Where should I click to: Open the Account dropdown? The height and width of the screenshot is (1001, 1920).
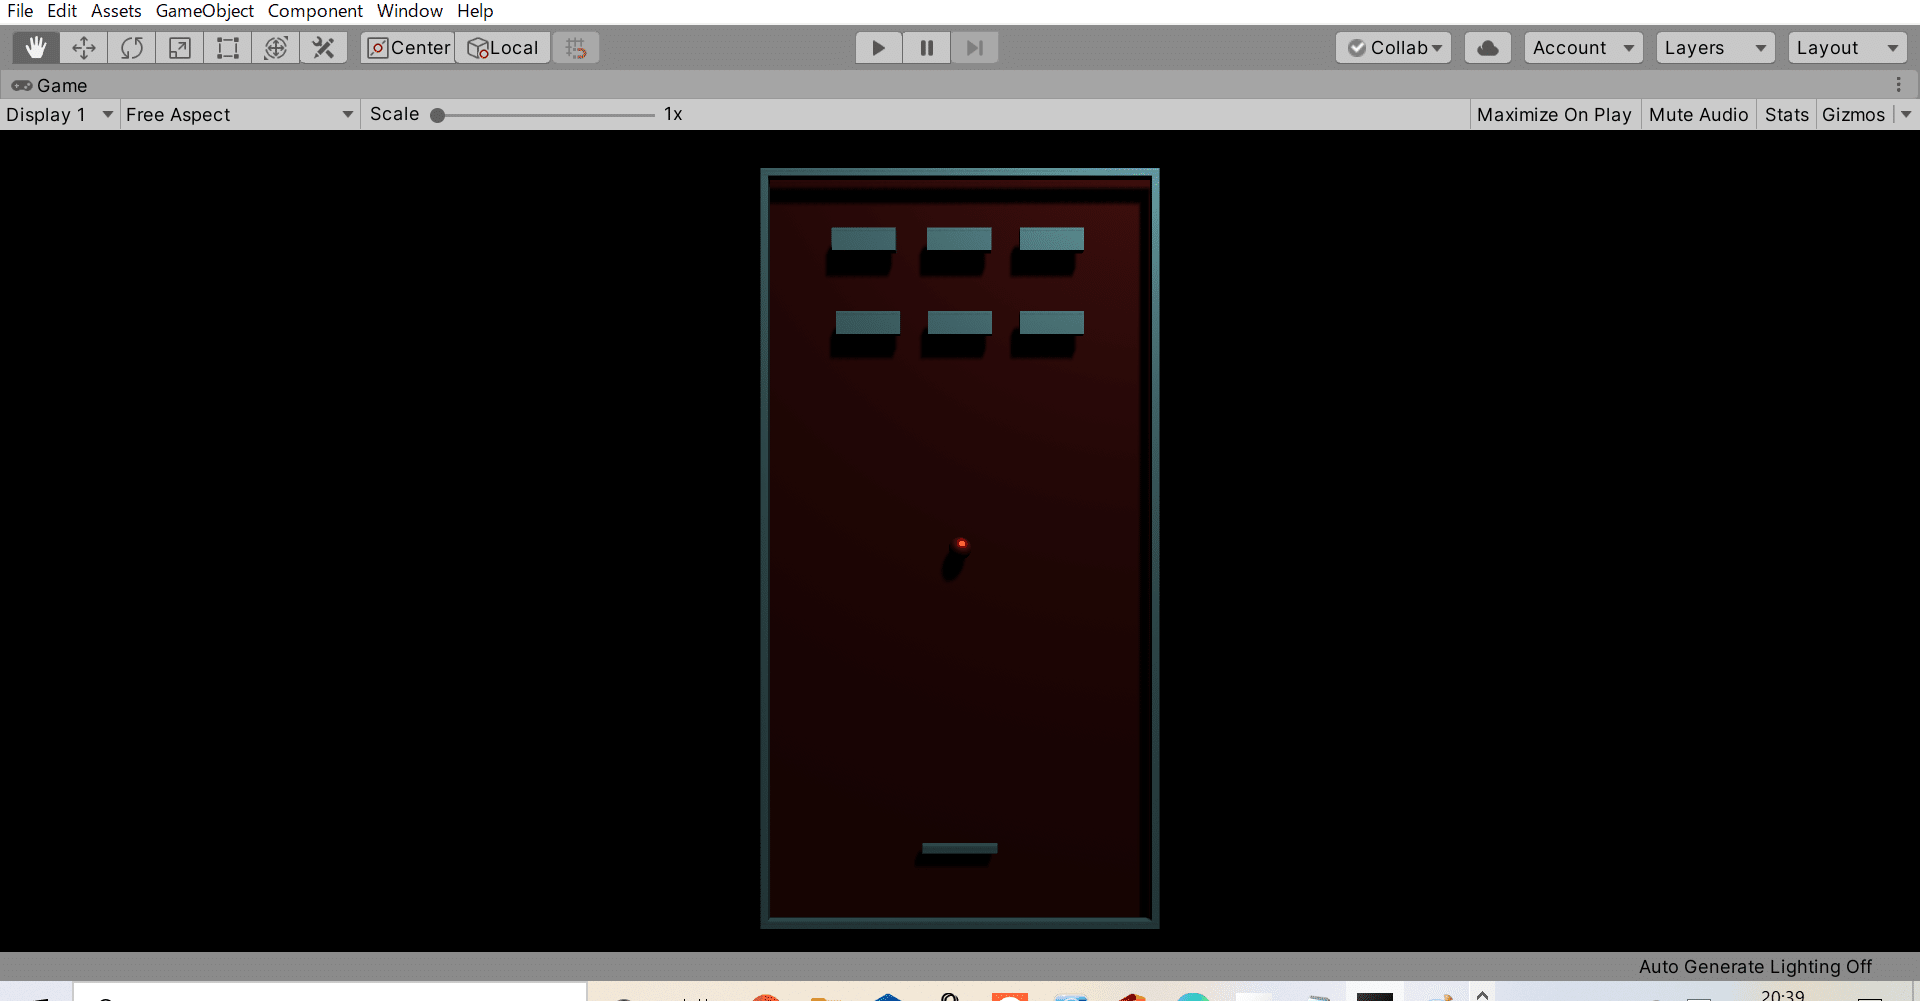point(1584,48)
